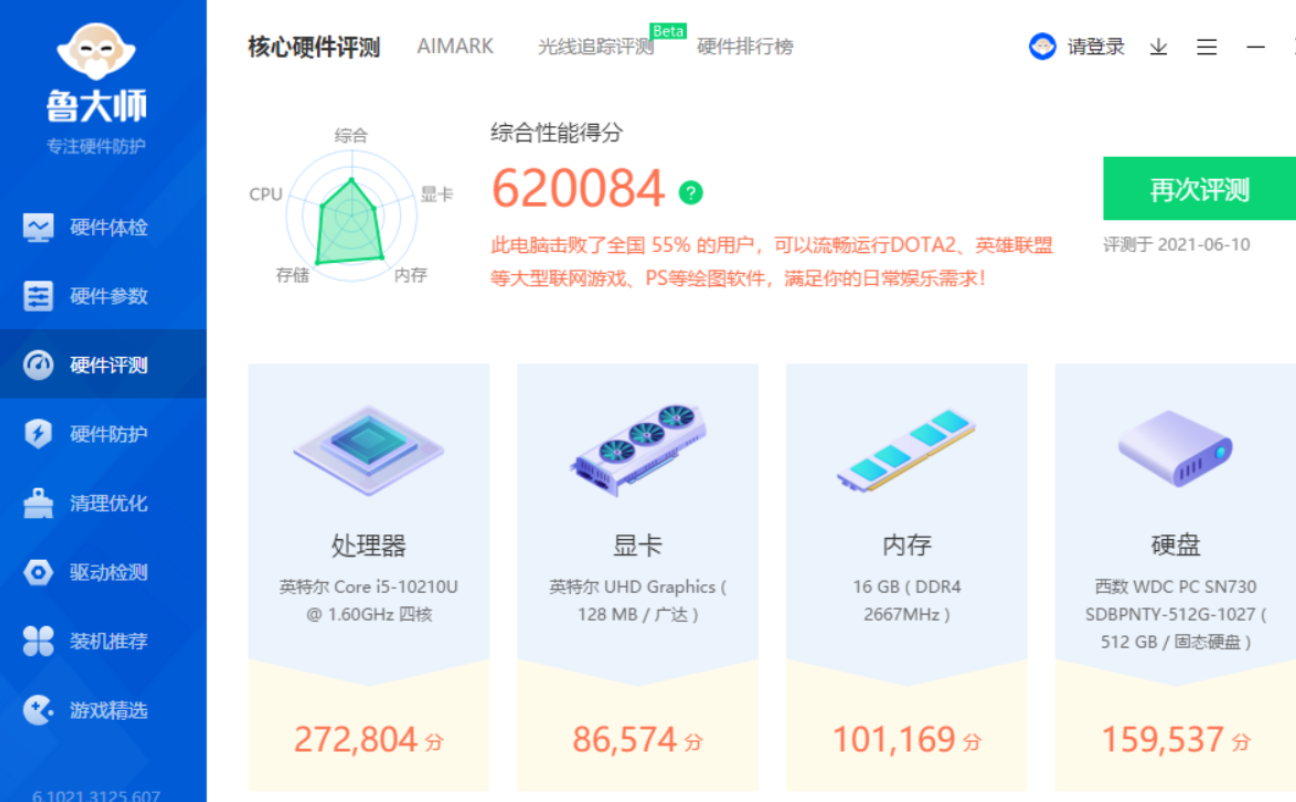Image resolution: width=1296 pixels, height=802 pixels.
Task: Click 处理器 card title
Action: coord(369,545)
